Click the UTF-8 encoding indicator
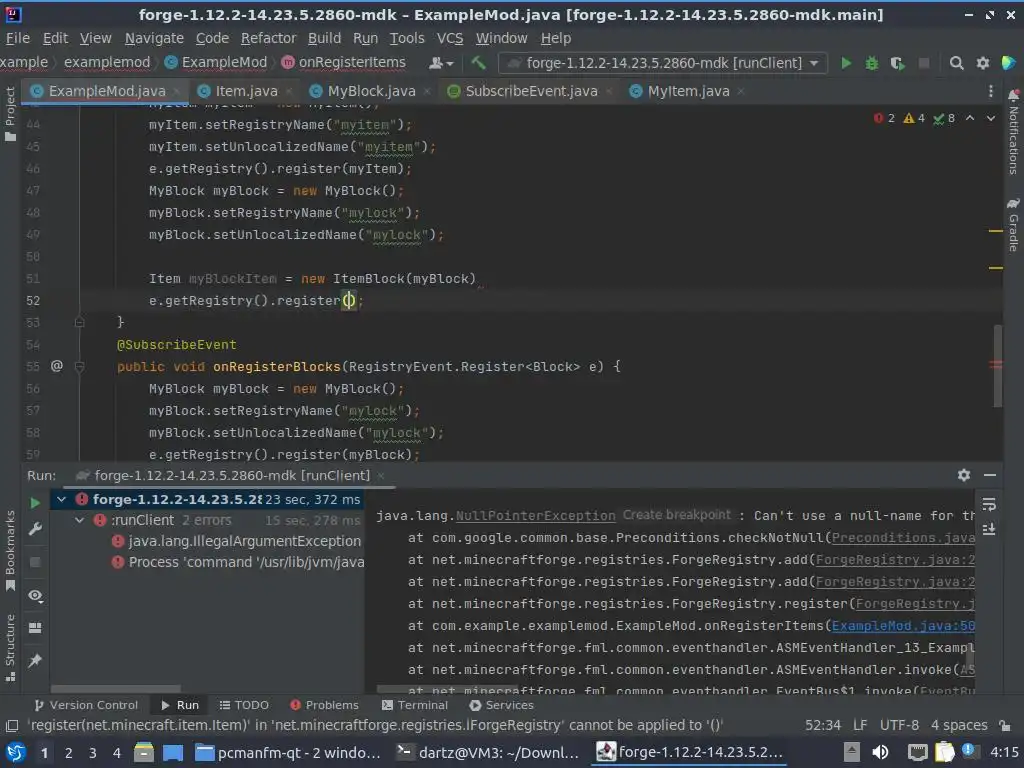This screenshot has width=1024, height=768. [899, 725]
